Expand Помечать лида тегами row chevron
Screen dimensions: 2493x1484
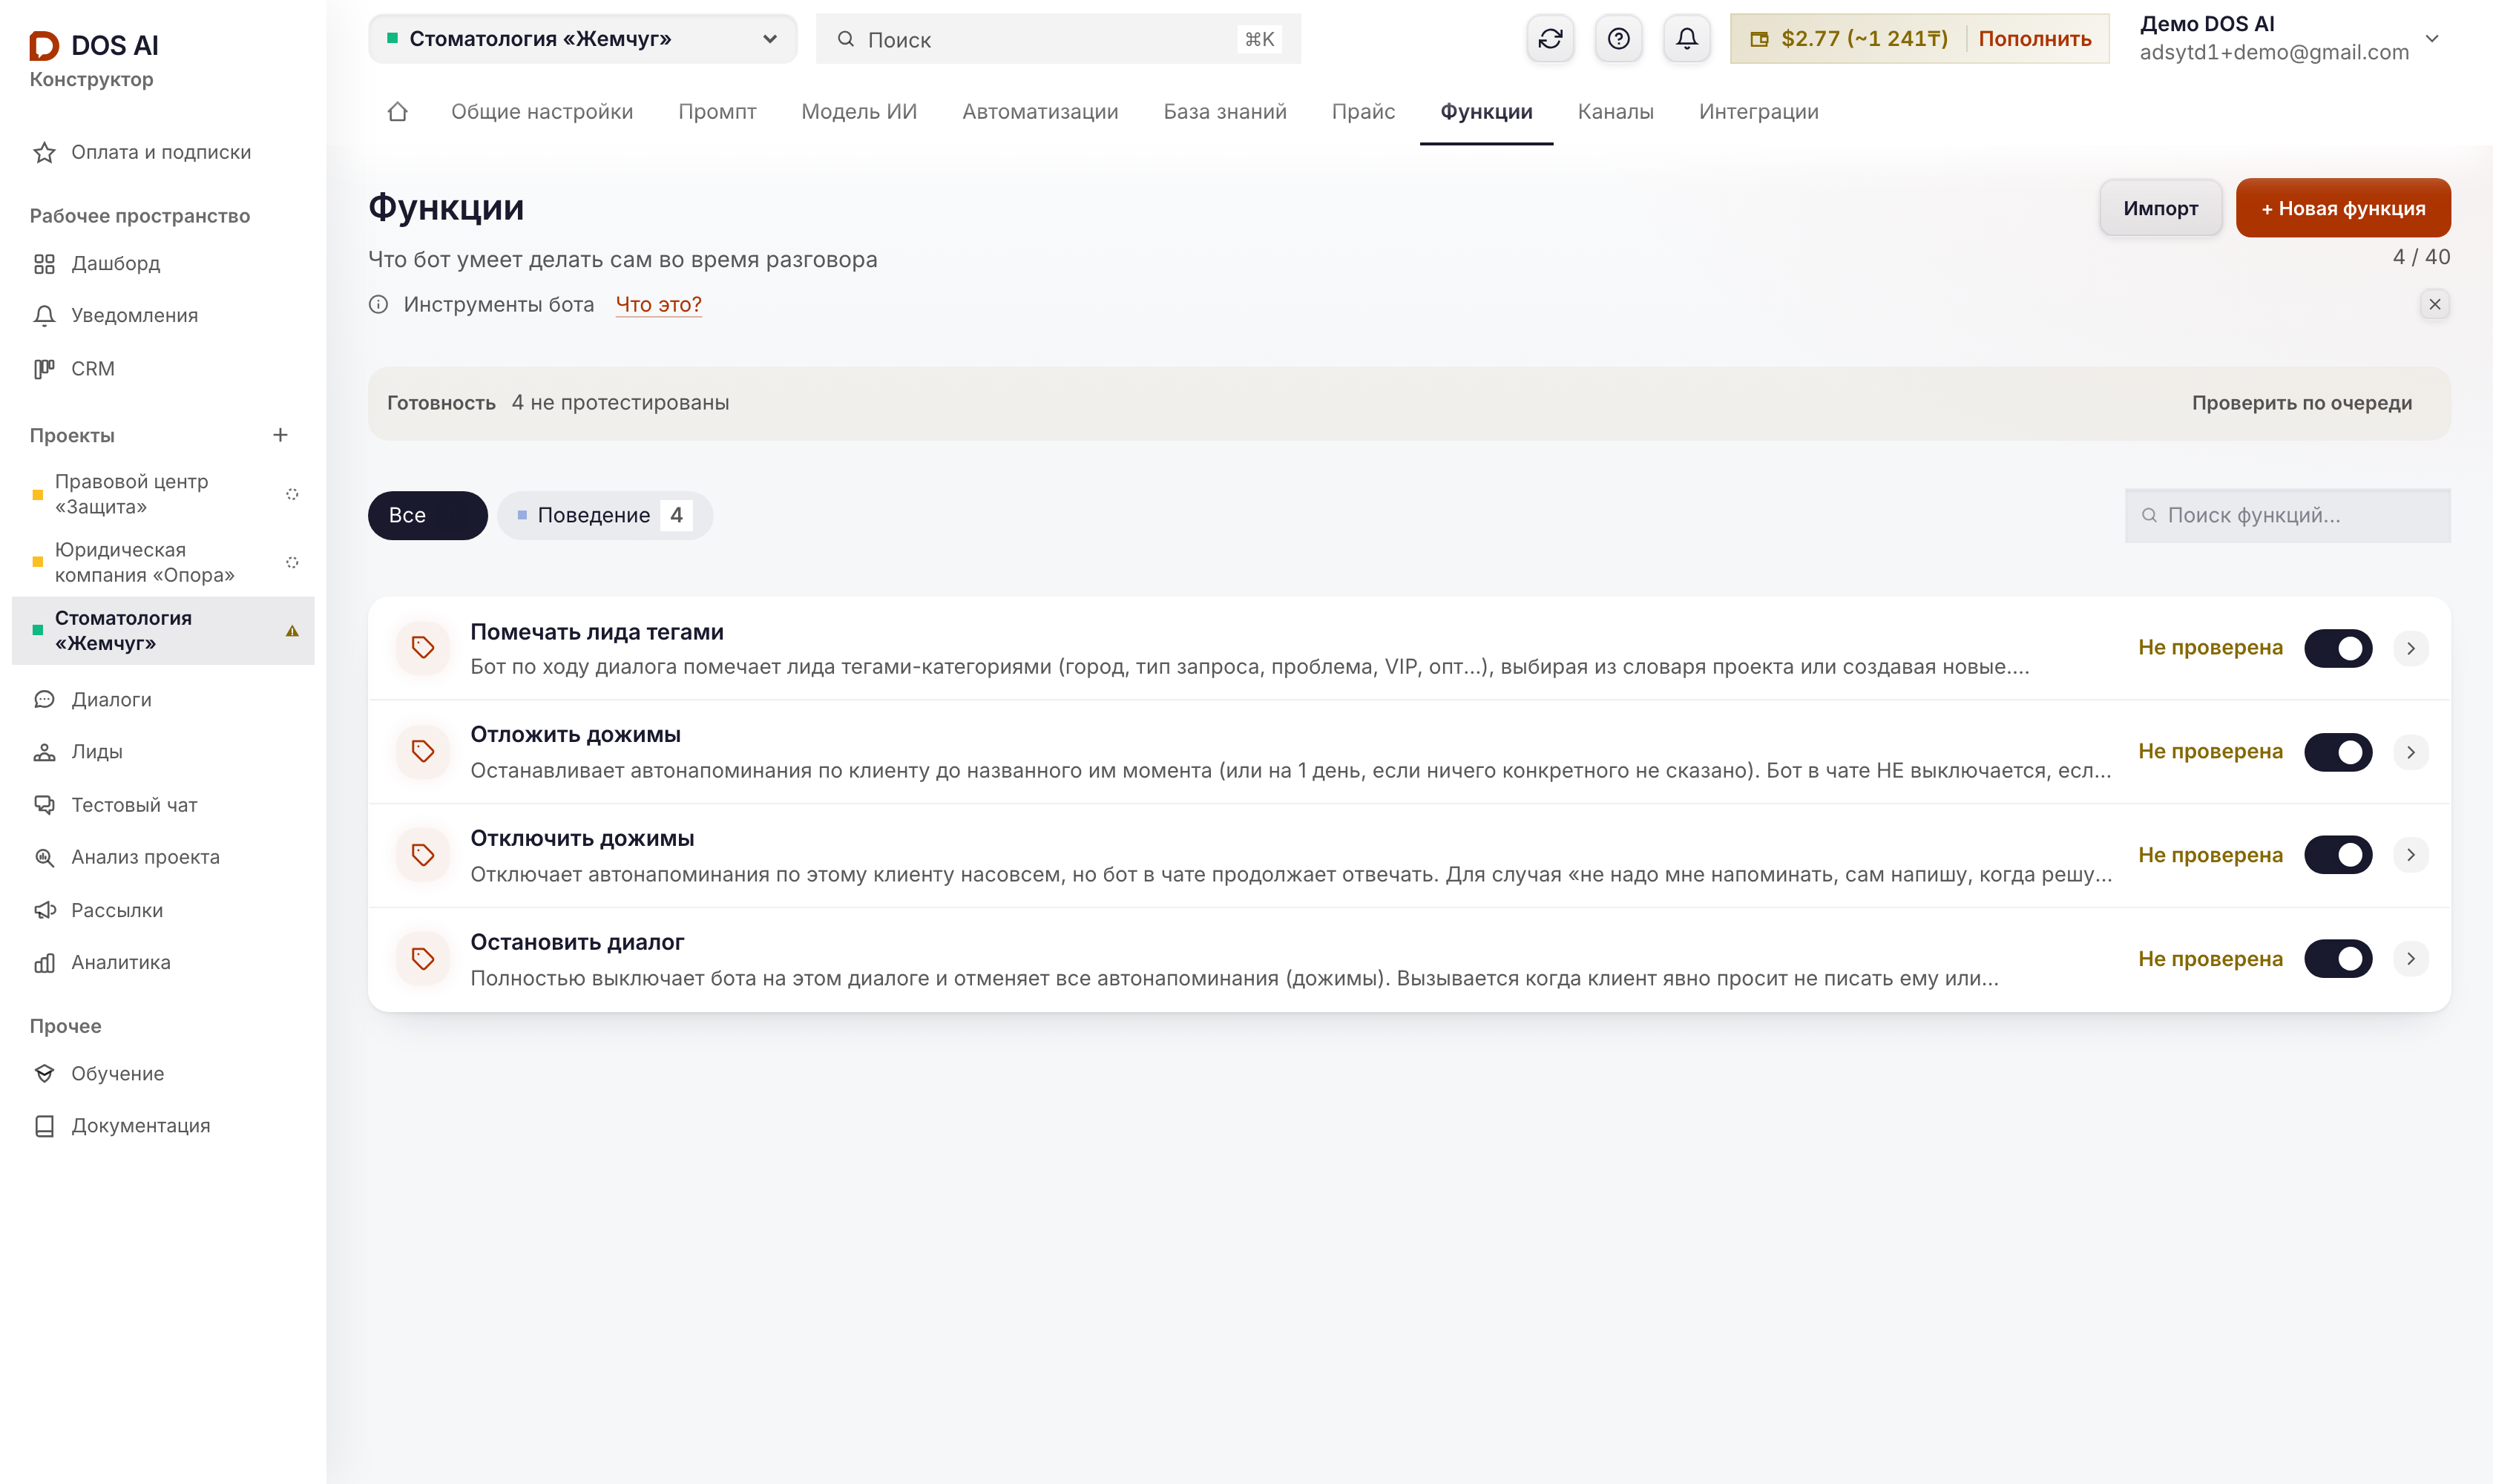coord(2410,648)
